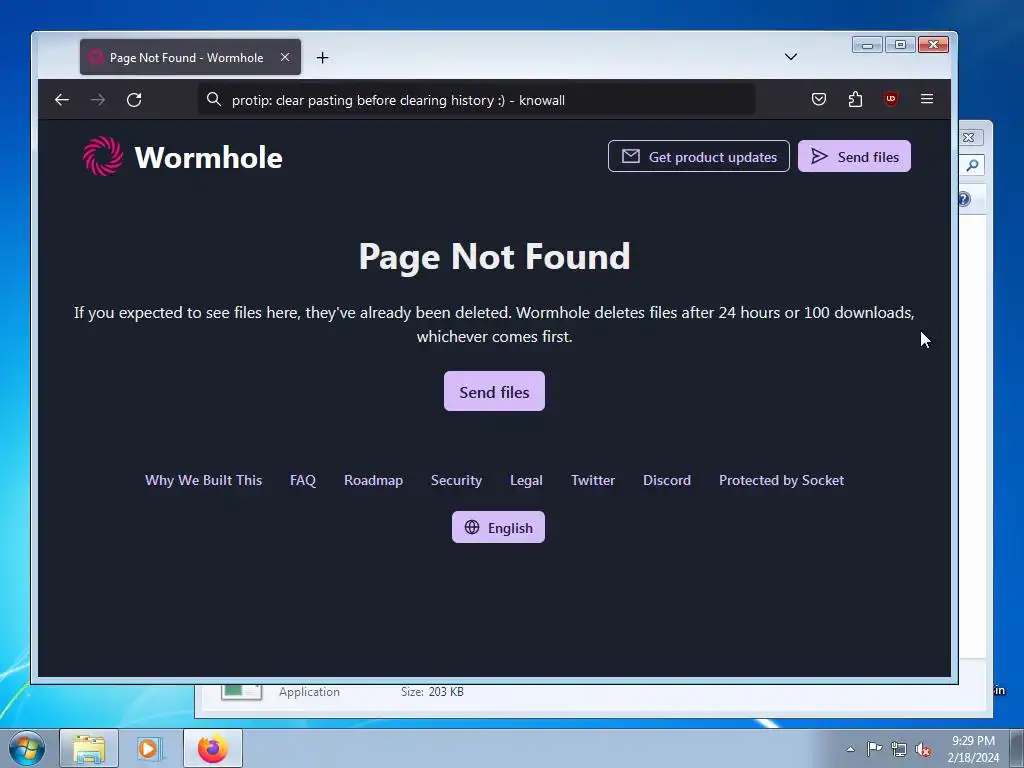Click the search icon in background window
This screenshot has height=768, width=1024.
click(x=972, y=165)
